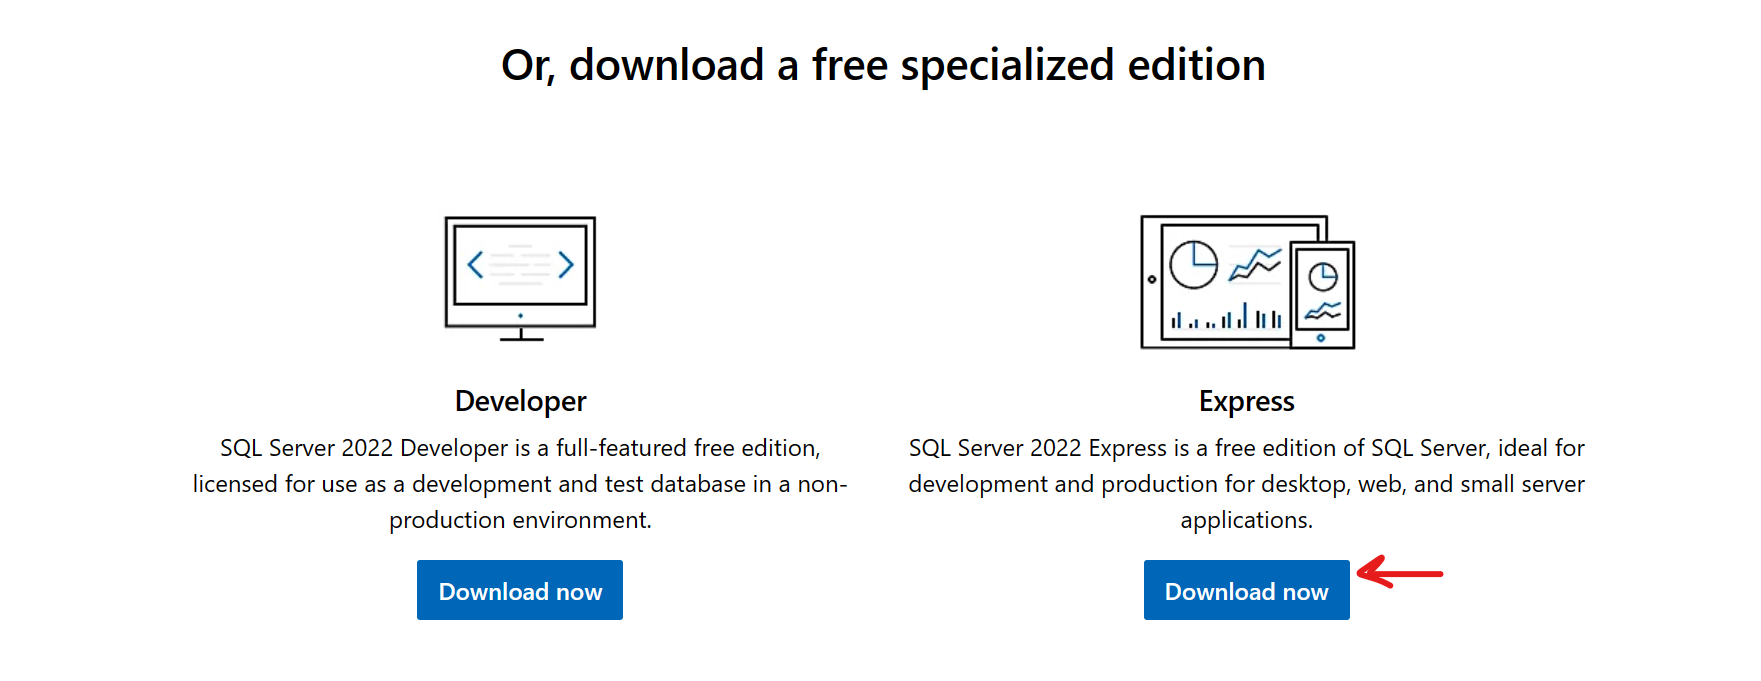The width and height of the screenshot is (1761, 681).
Task: Click the phone home button in Express icon
Action: (1321, 338)
